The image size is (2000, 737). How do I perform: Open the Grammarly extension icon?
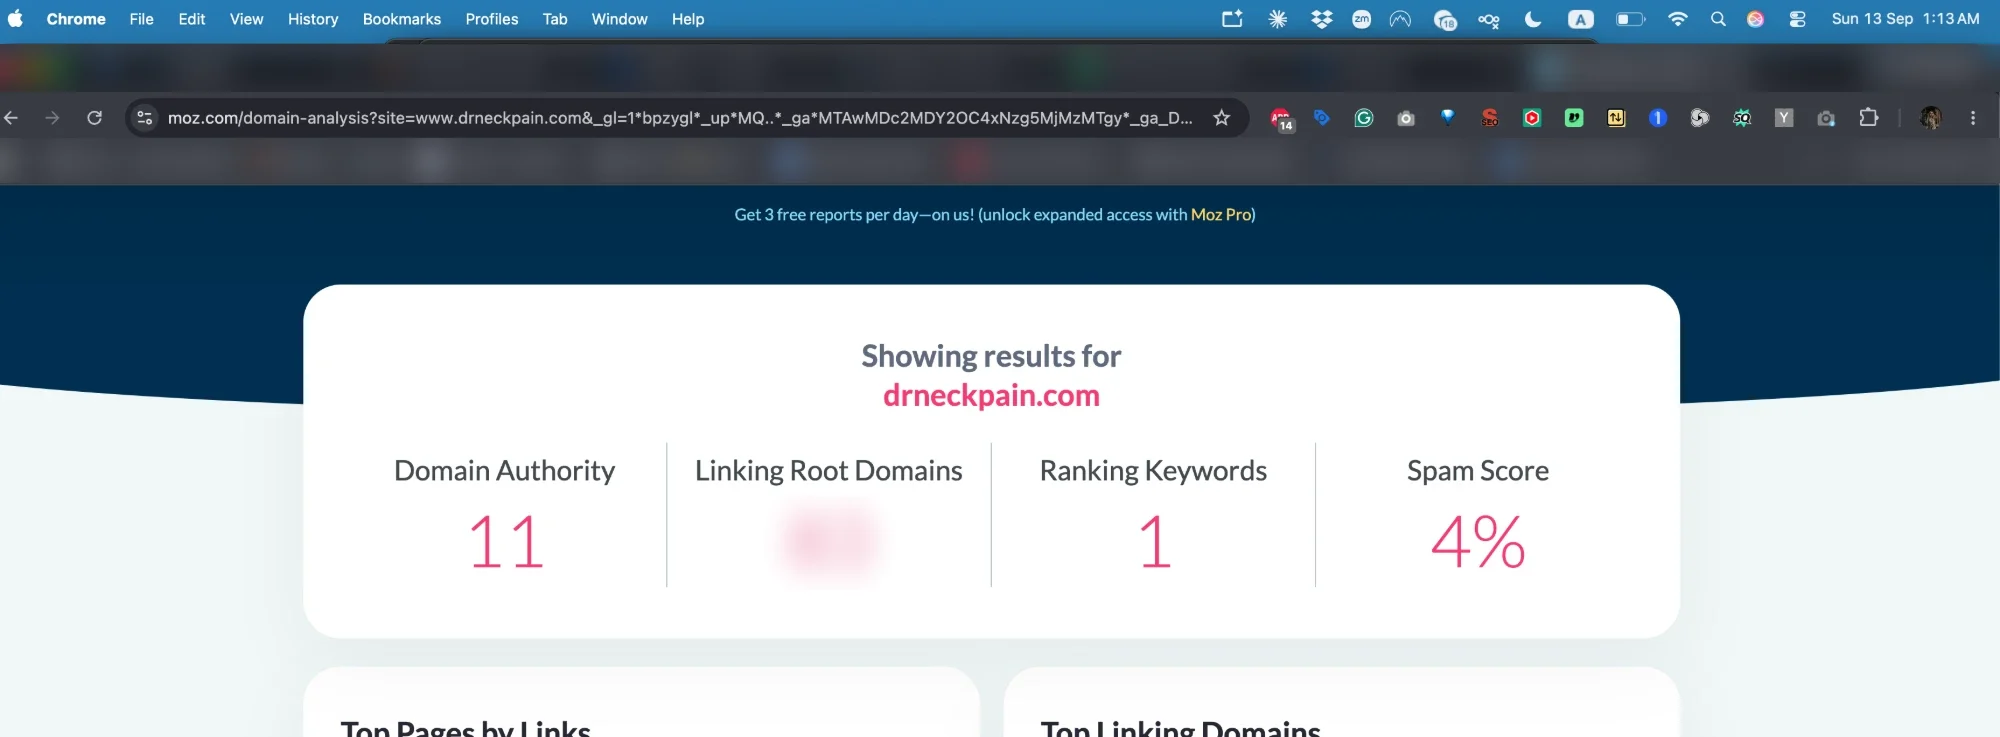[1363, 118]
